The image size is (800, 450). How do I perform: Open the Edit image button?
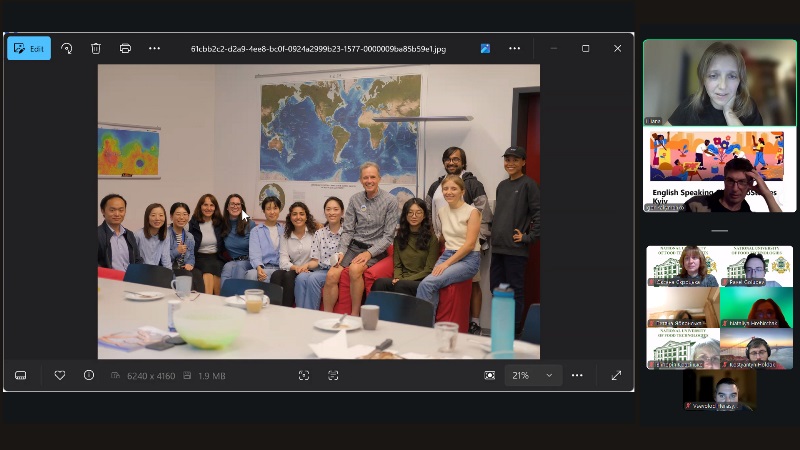click(x=29, y=48)
